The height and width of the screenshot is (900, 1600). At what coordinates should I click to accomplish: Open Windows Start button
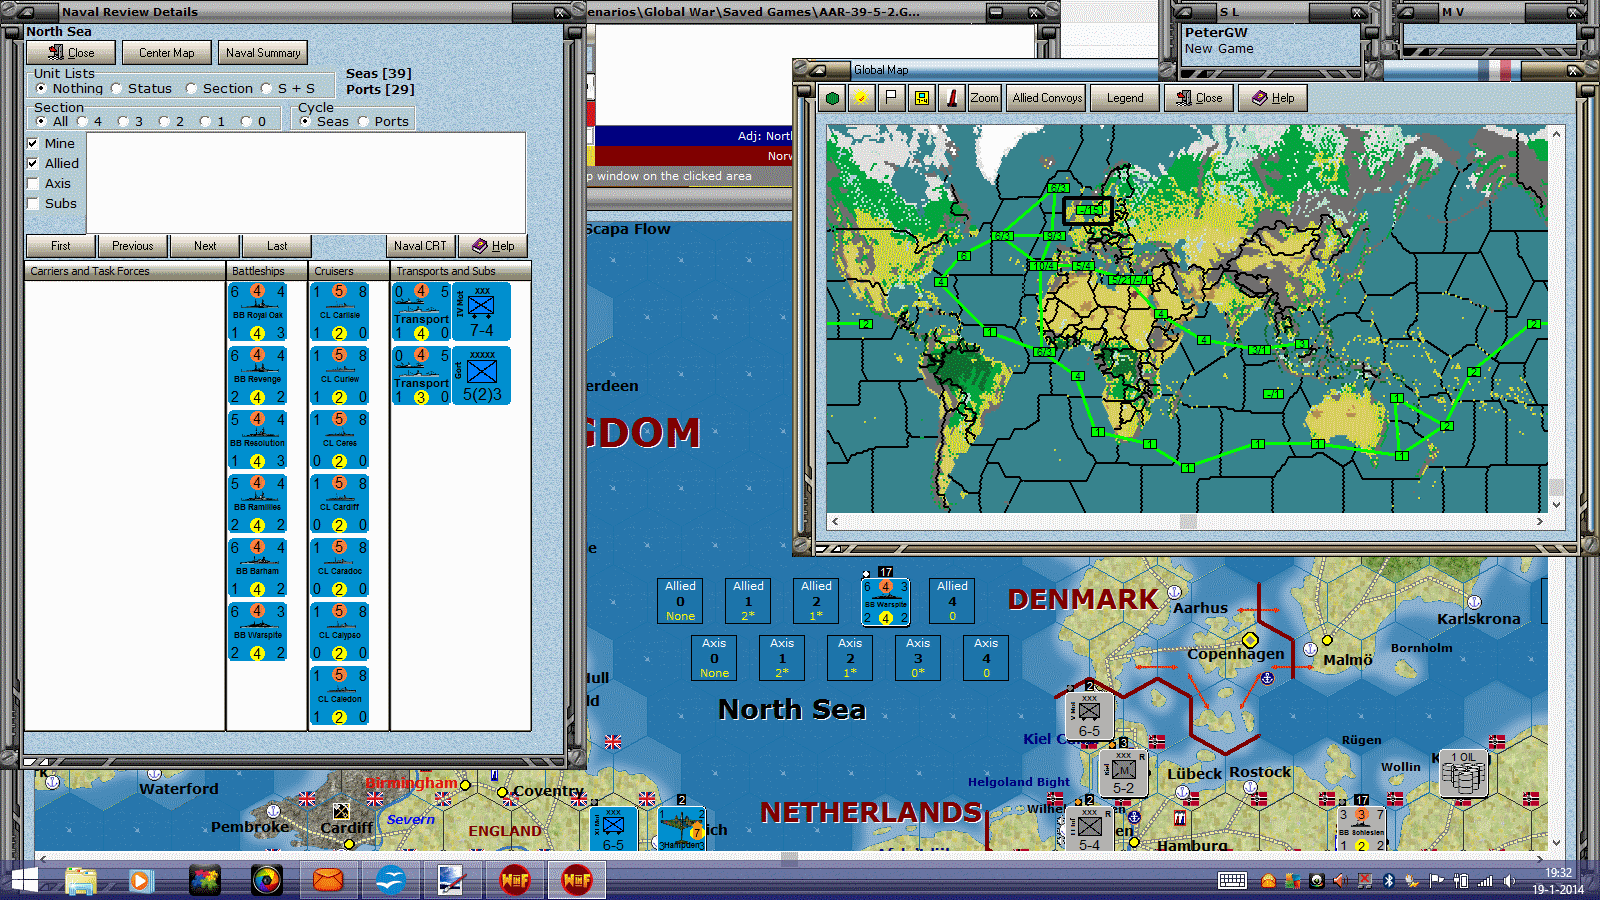(23, 881)
